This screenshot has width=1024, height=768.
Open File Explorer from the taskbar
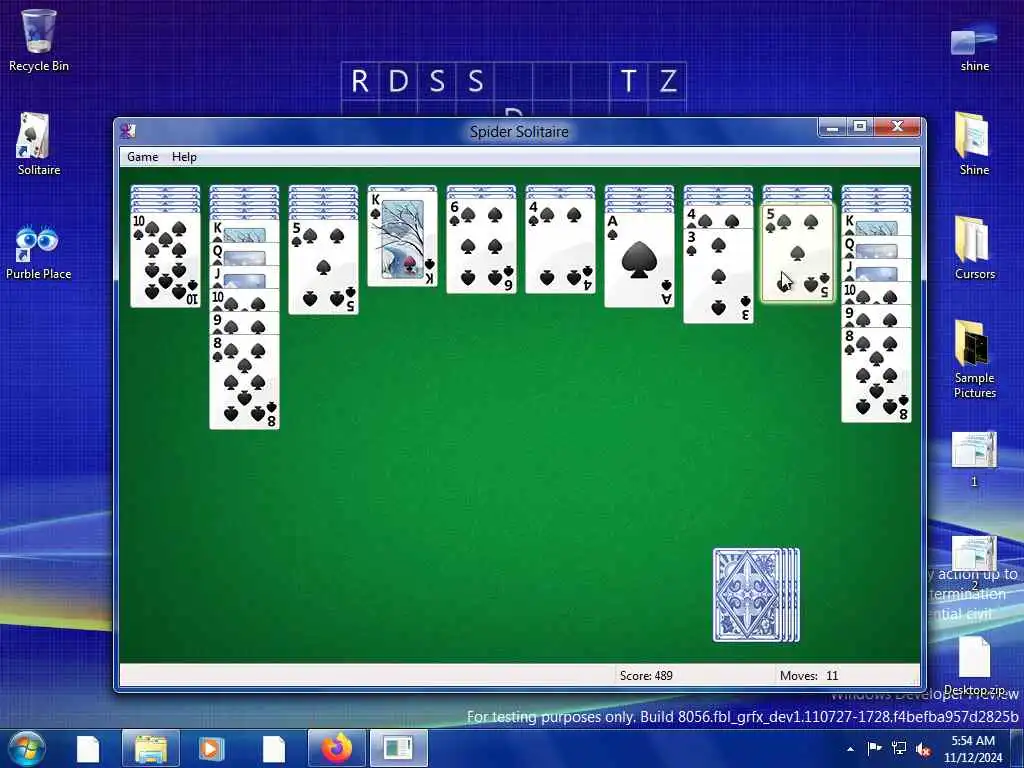click(150, 748)
